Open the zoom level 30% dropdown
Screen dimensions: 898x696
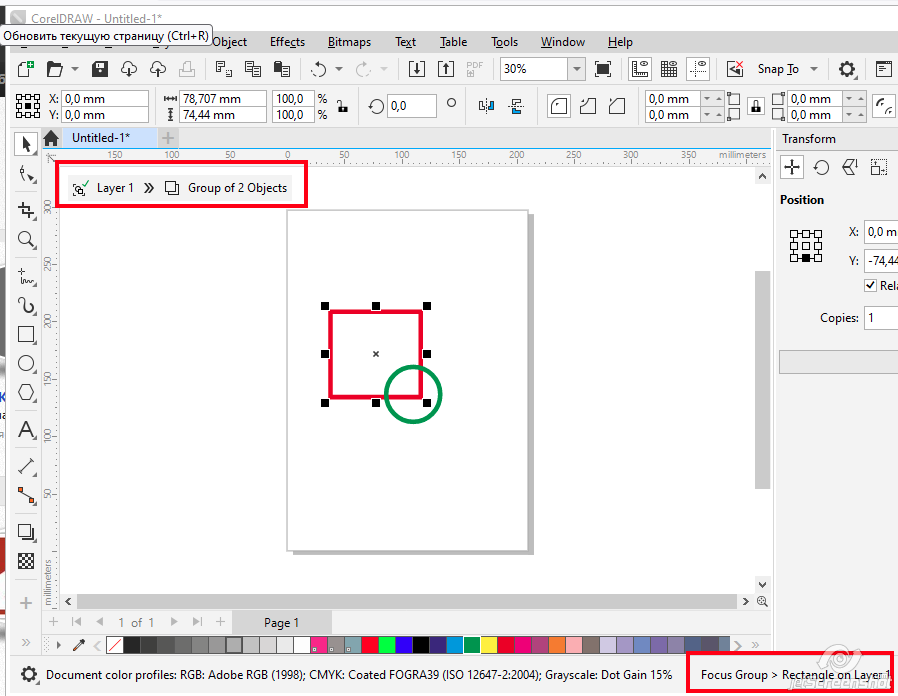click(577, 69)
